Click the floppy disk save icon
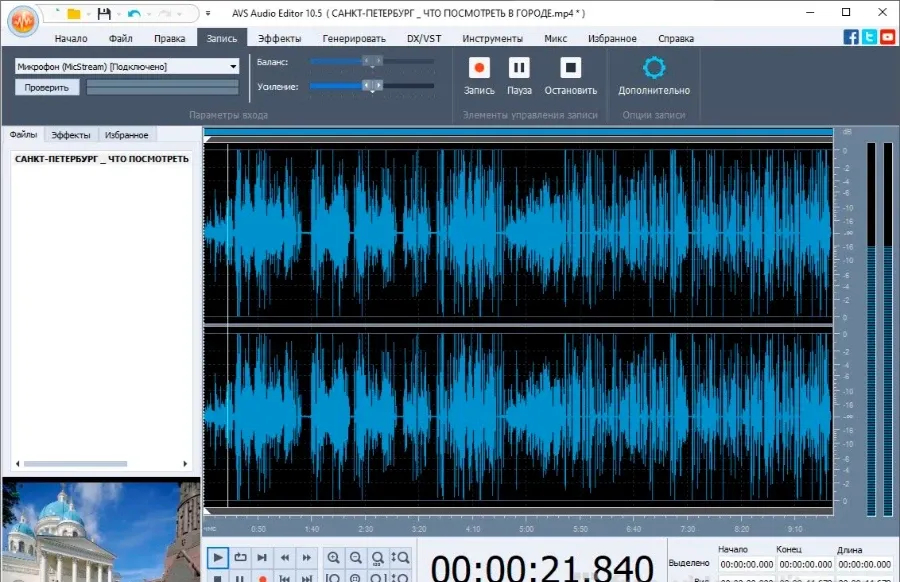900x582 pixels. tap(104, 13)
